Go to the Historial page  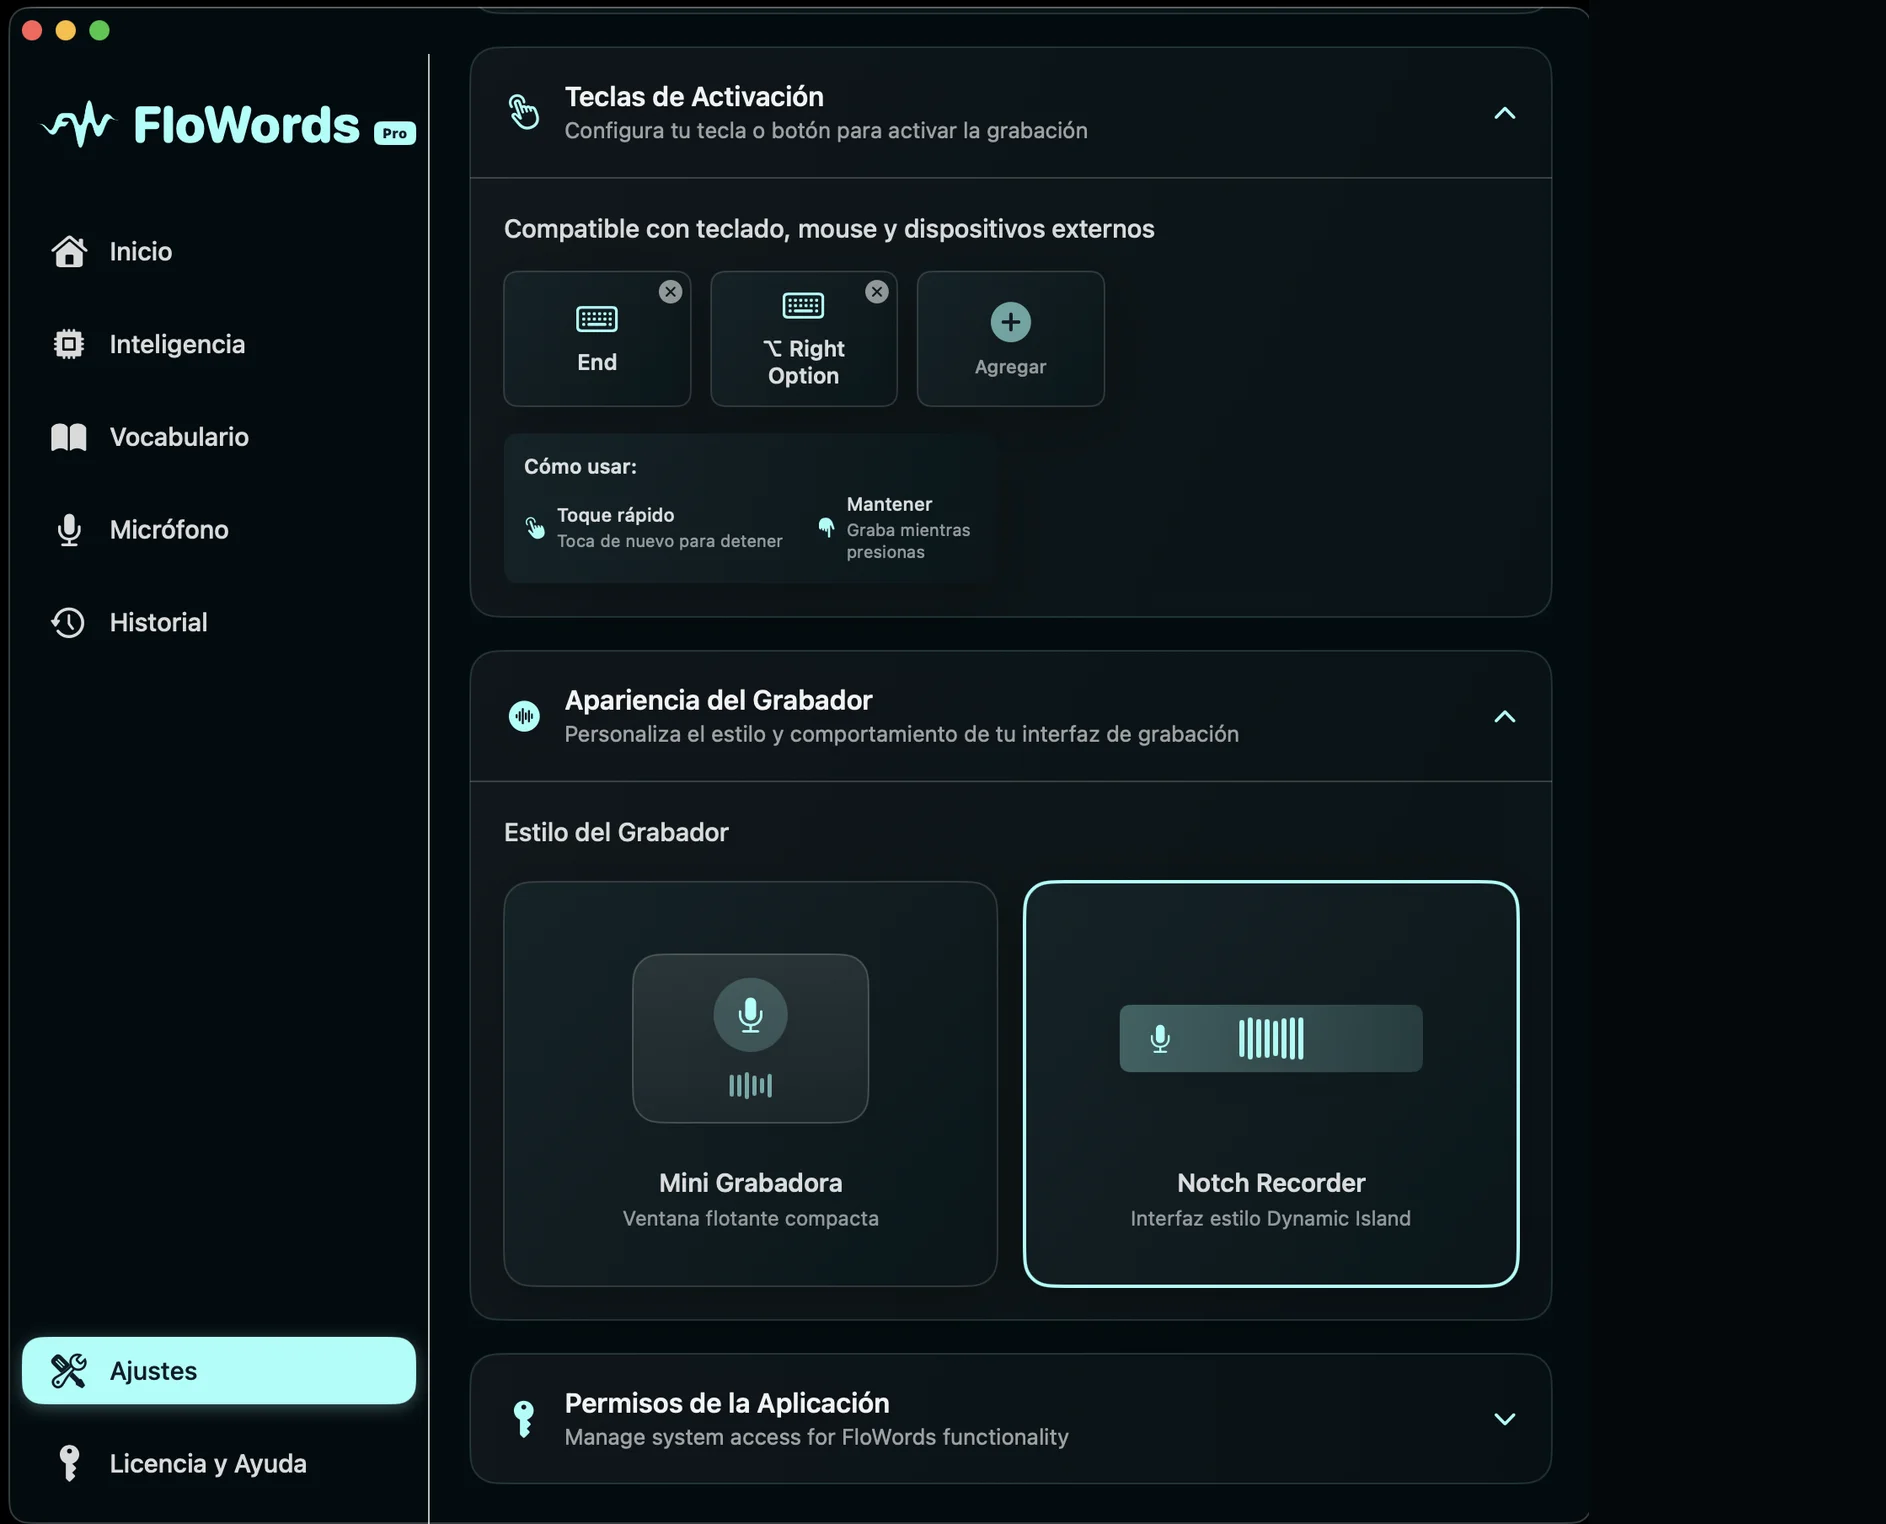click(x=158, y=622)
